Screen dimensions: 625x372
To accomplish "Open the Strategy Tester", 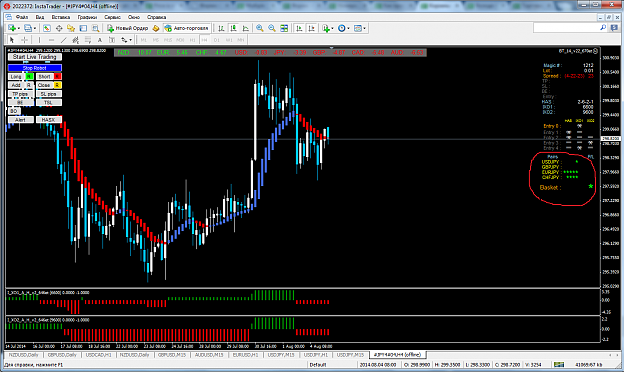I will click(x=95, y=28).
